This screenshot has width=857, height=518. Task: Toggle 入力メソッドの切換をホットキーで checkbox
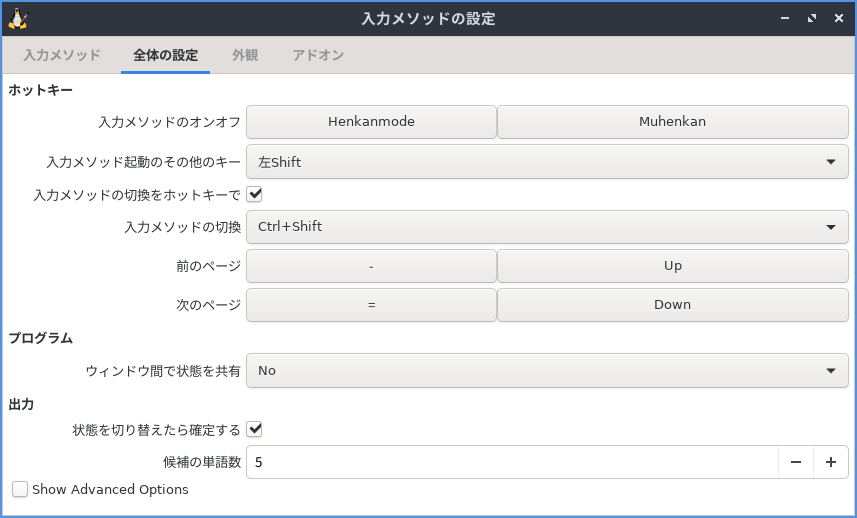tap(254, 194)
